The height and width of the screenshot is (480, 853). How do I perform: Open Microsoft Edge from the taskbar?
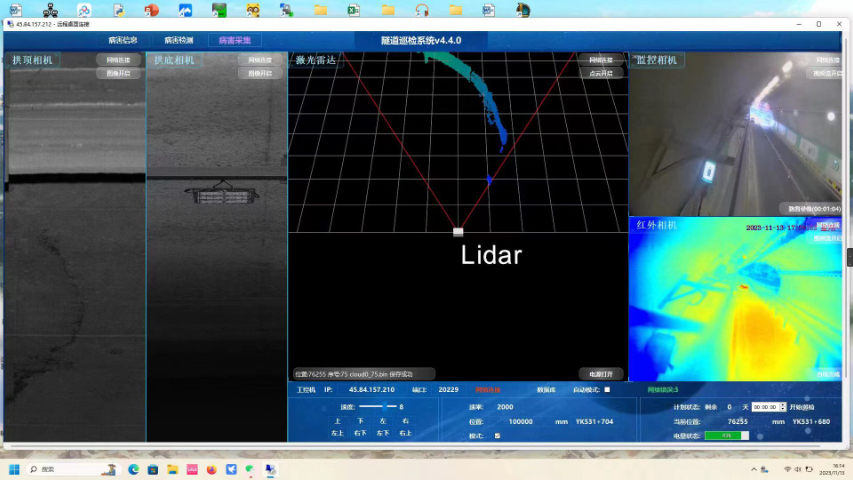[x=133, y=469]
